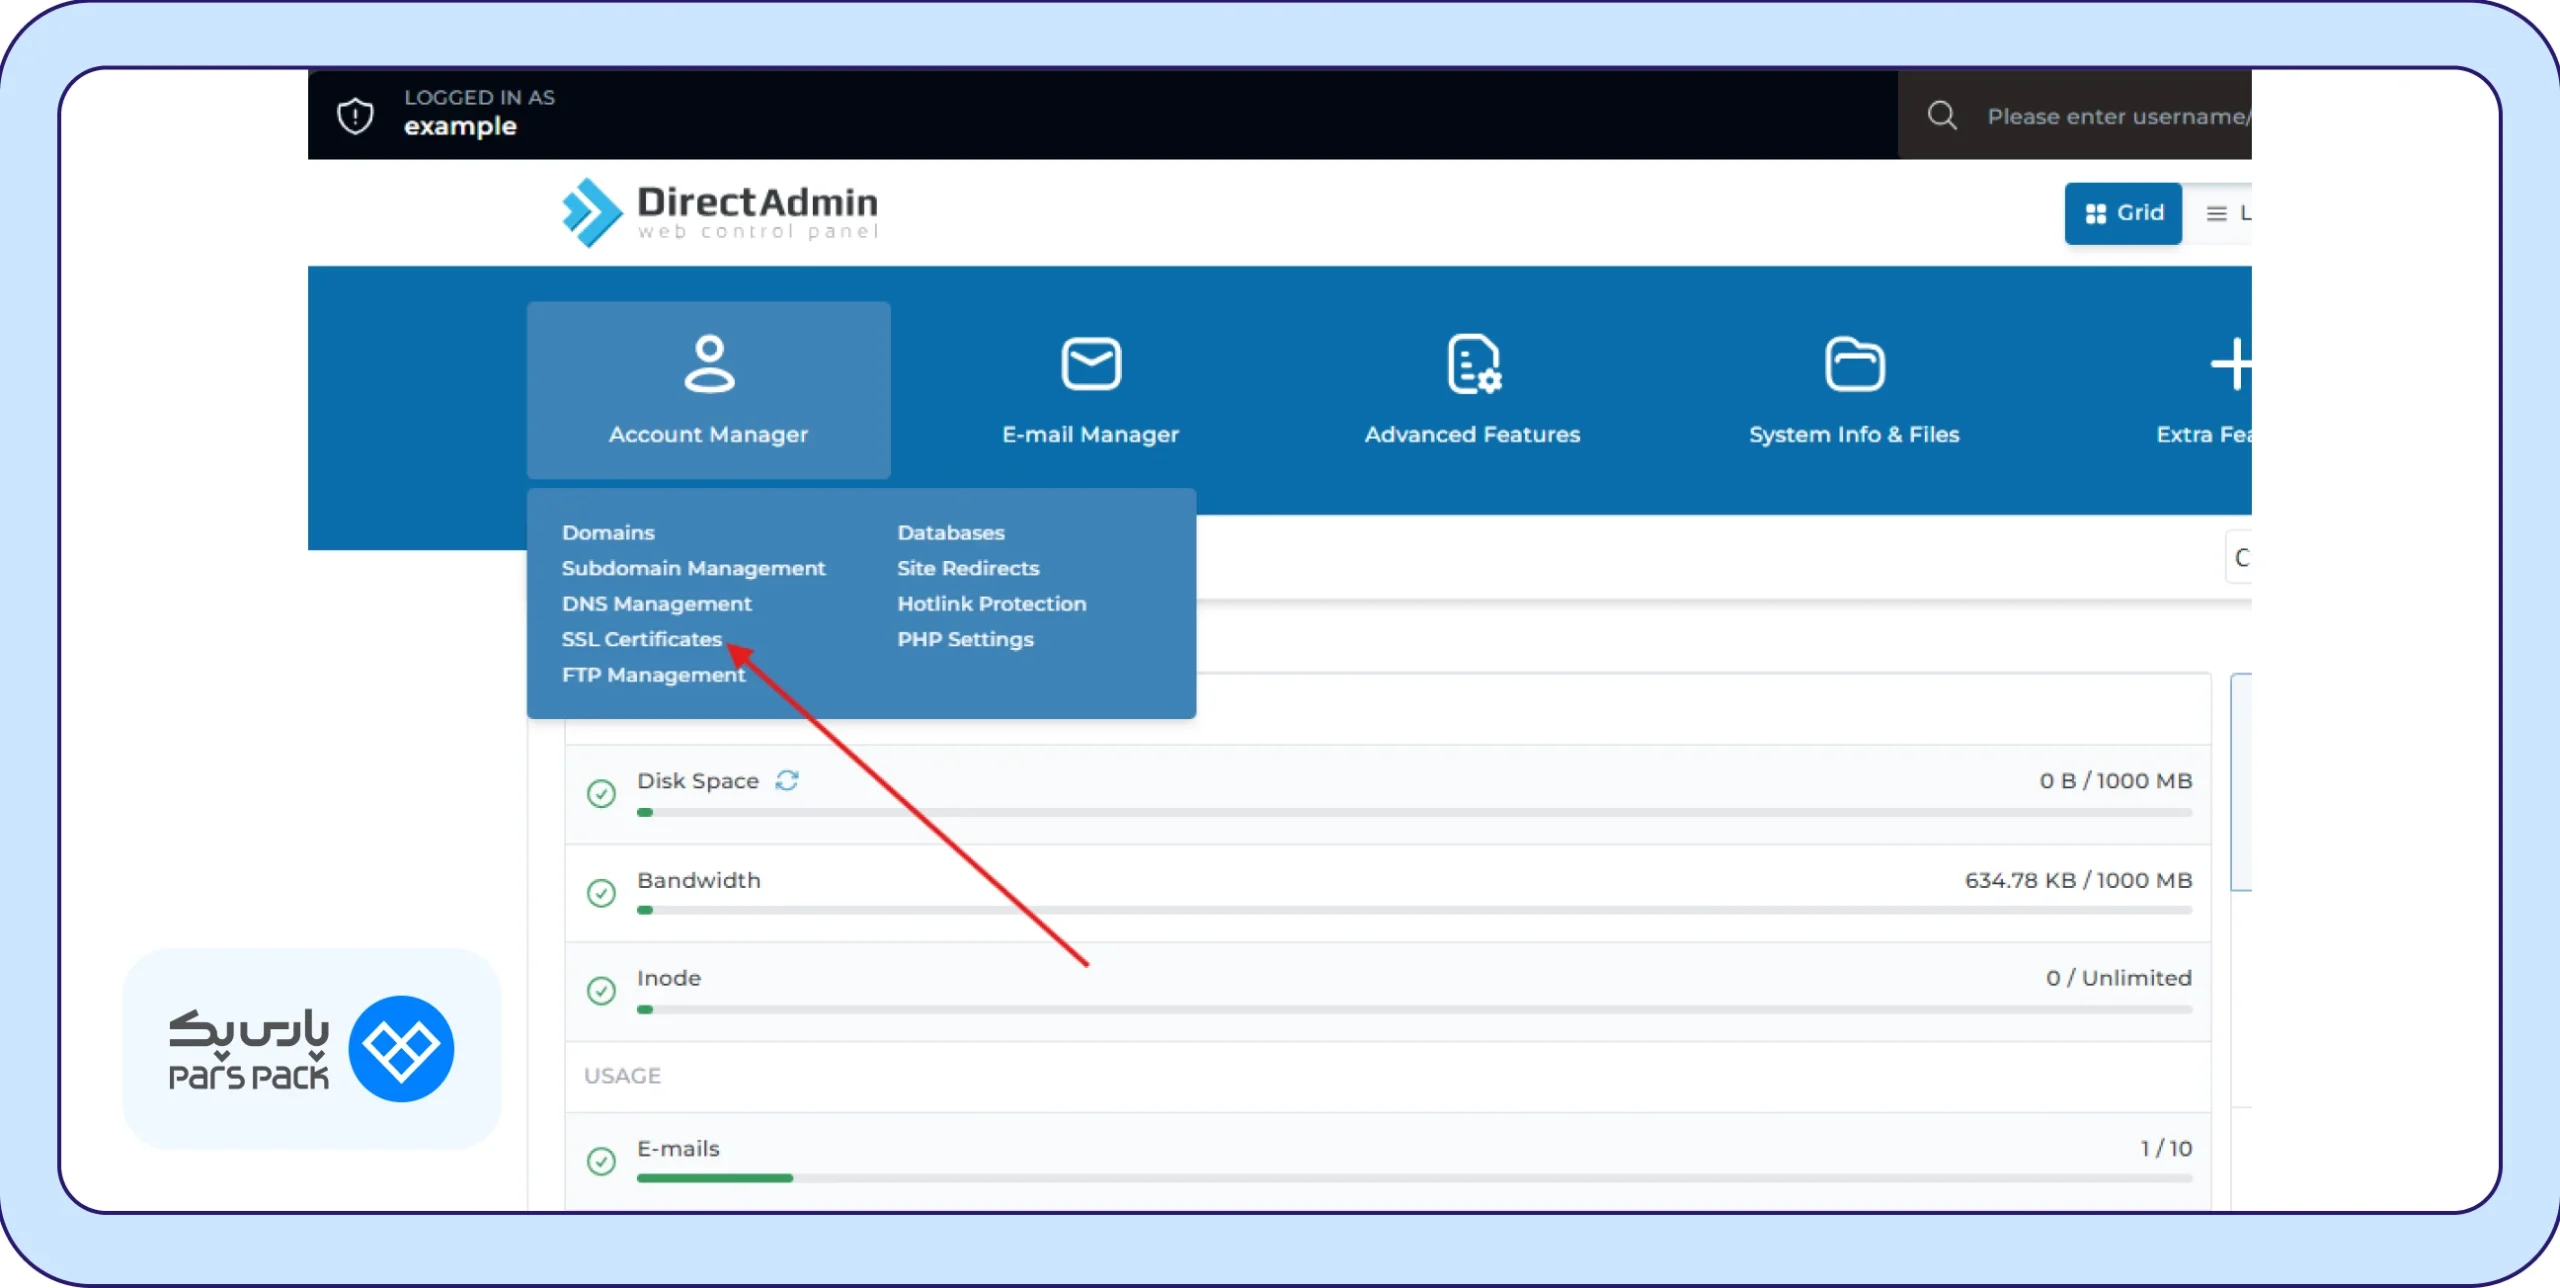2560x1288 pixels.
Task: Open FTP Management
Action: pos(653,675)
